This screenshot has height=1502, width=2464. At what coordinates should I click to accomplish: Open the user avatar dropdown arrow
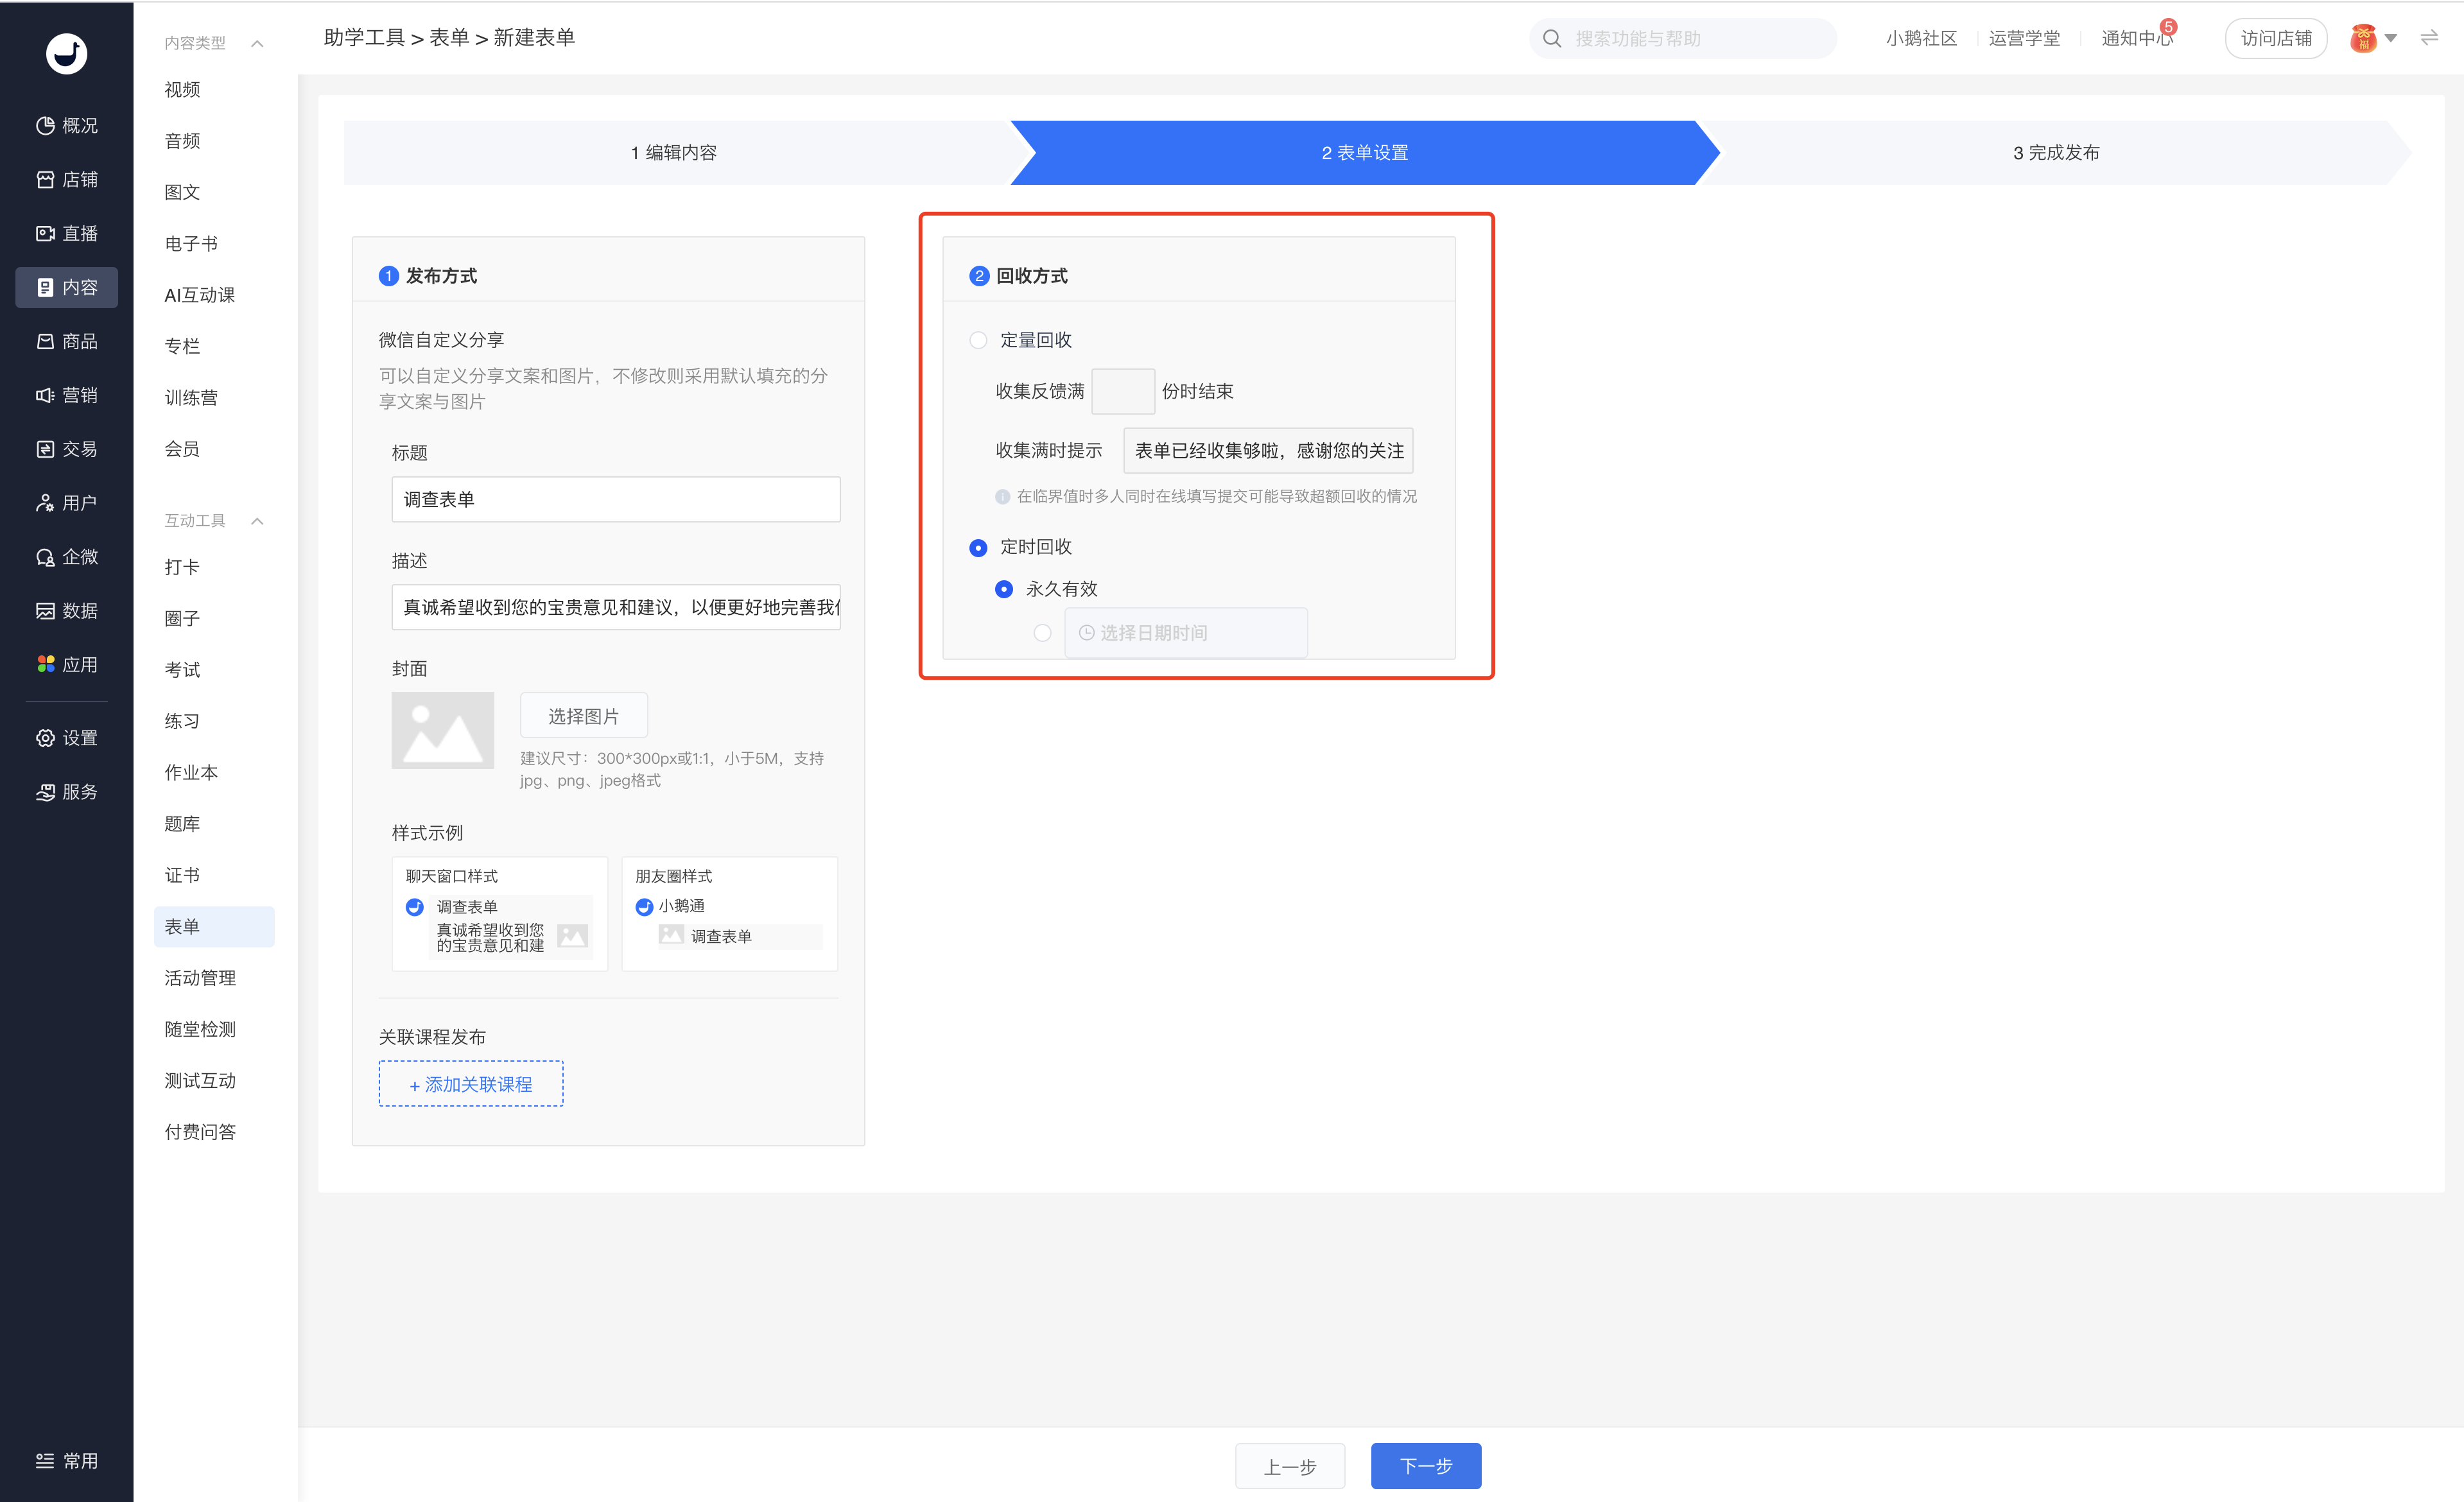[2391, 39]
